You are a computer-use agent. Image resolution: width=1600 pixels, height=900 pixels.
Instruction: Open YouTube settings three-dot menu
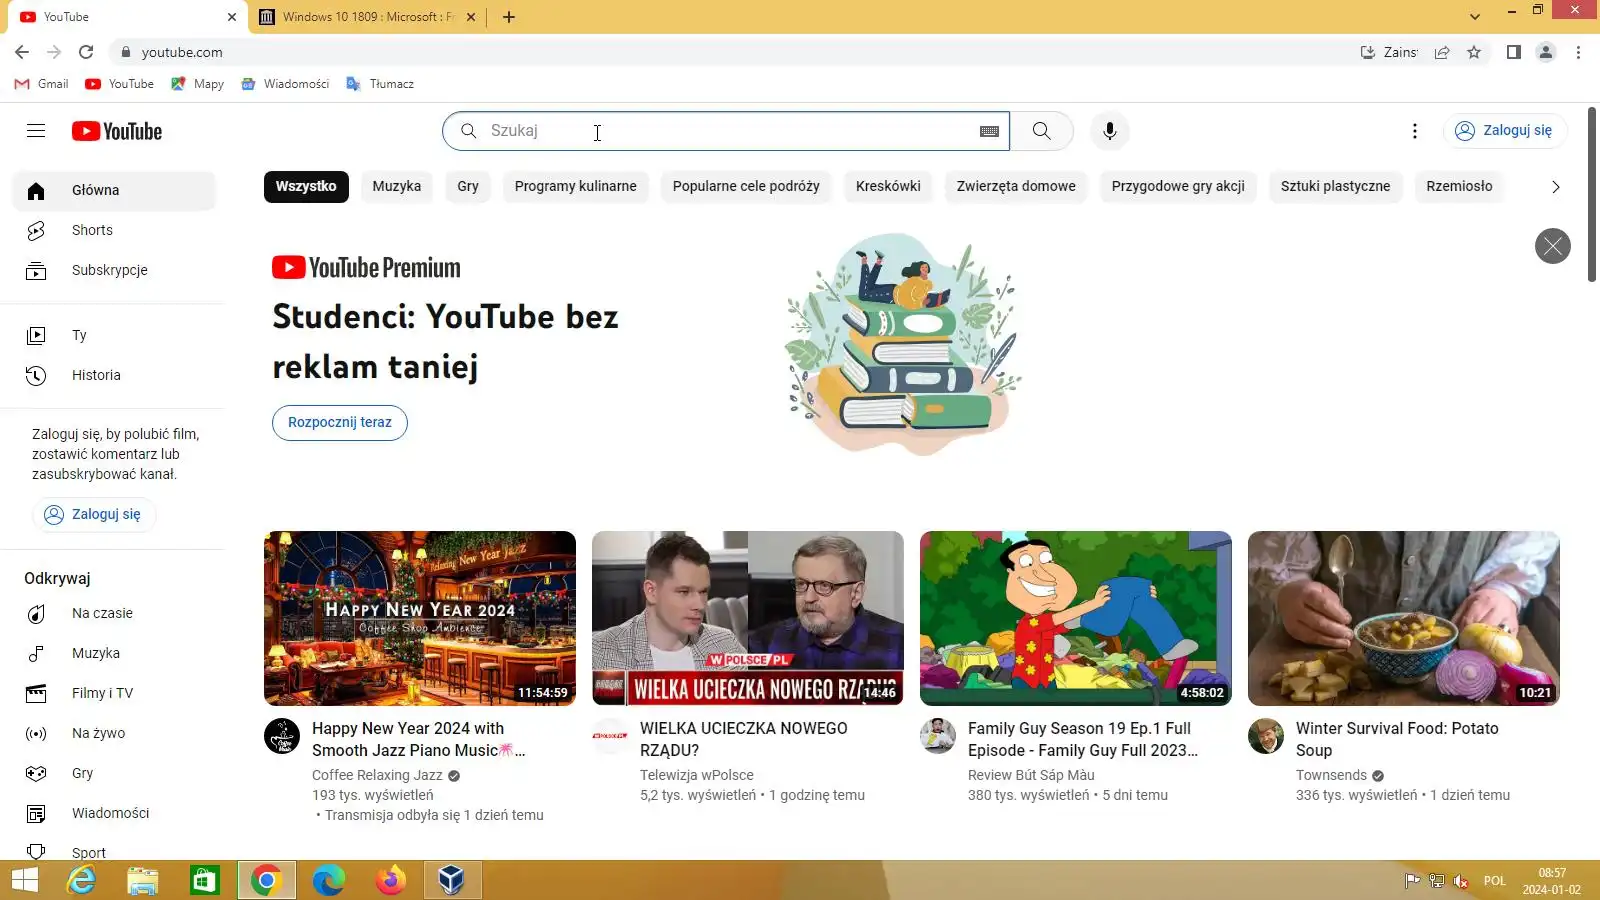[x=1414, y=131]
